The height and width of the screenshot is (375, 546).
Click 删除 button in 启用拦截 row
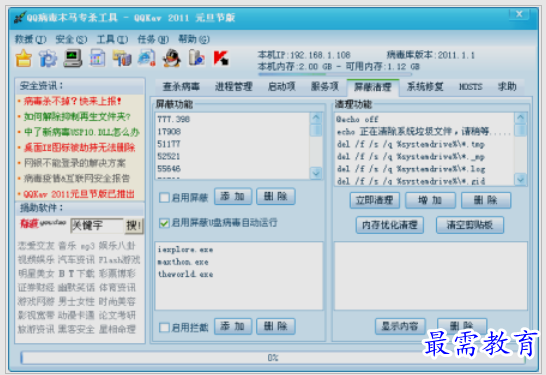(275, 327)
